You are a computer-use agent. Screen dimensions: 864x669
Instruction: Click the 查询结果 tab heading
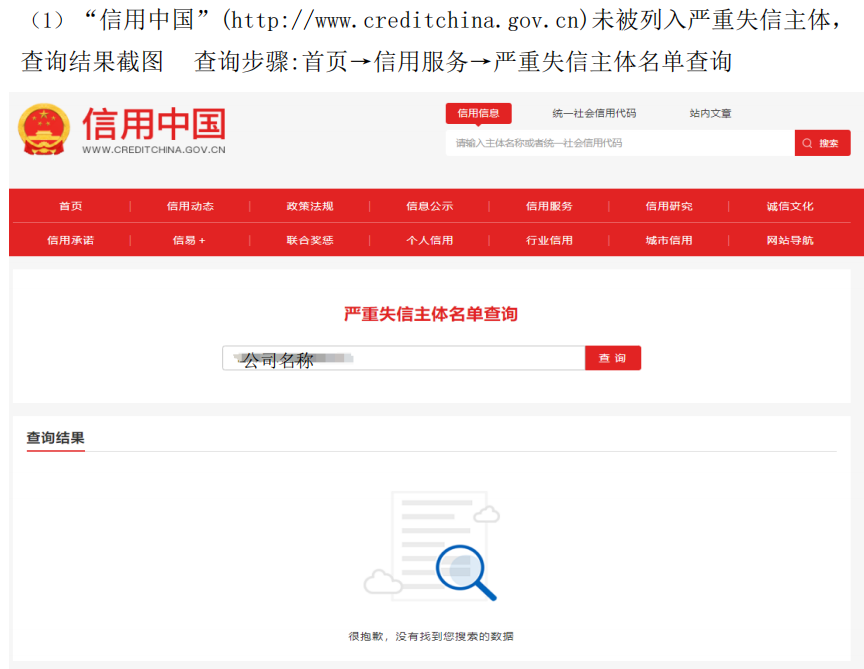tap(56, 438)
